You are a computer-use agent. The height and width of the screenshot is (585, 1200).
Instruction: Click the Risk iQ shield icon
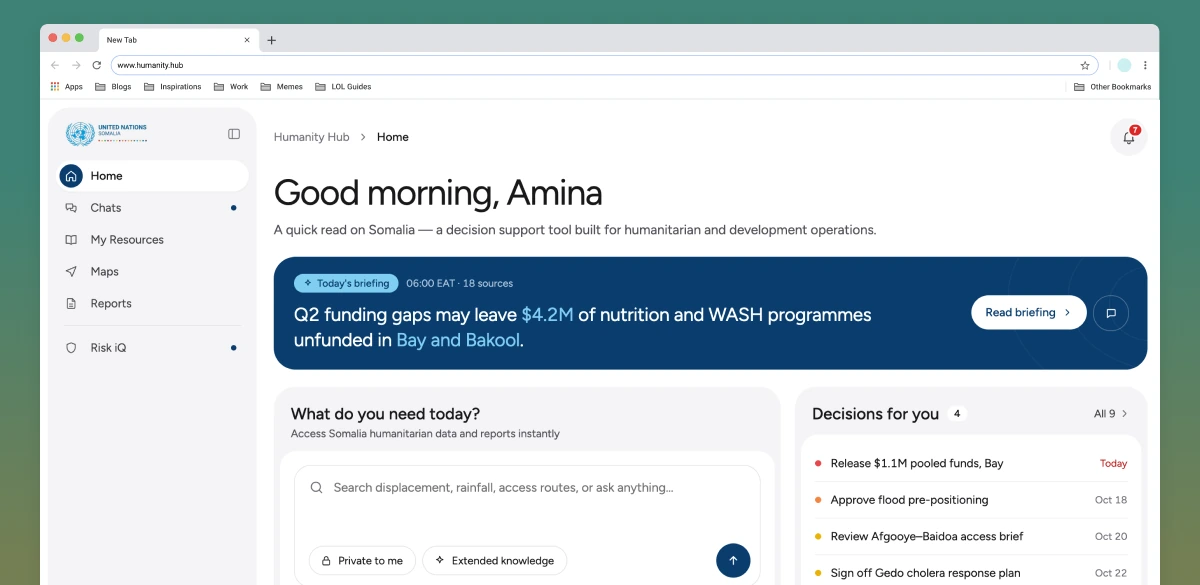coord(71,348)
